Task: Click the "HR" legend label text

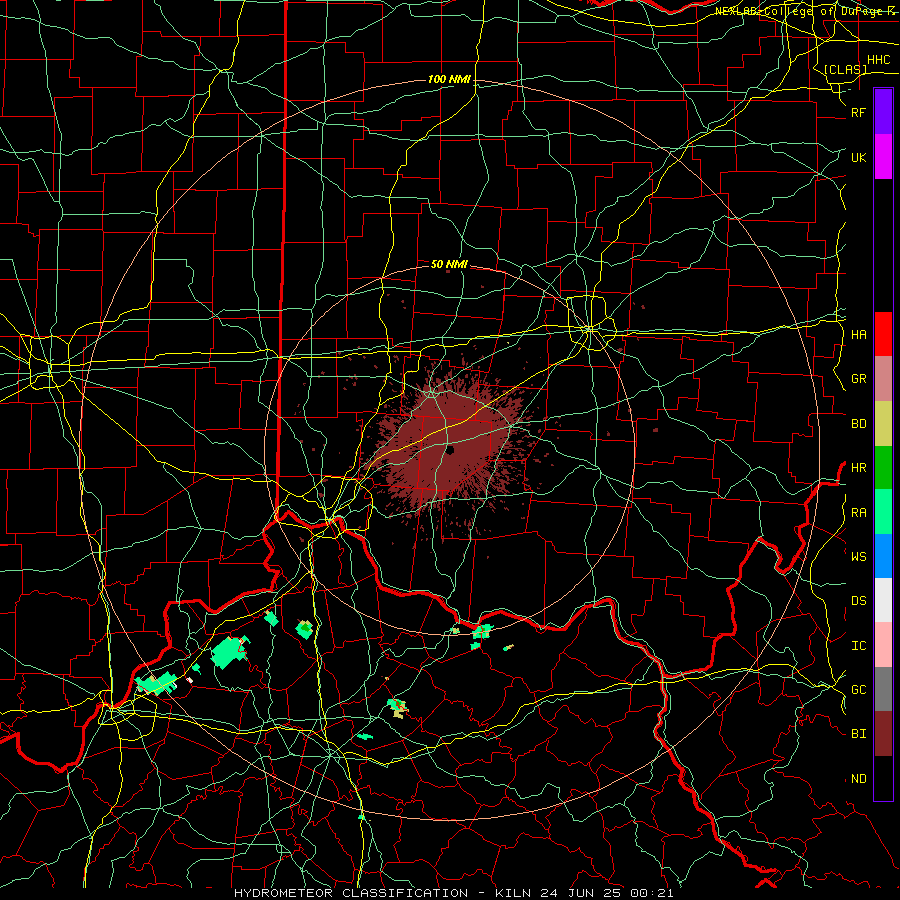Action: point(859,468)
